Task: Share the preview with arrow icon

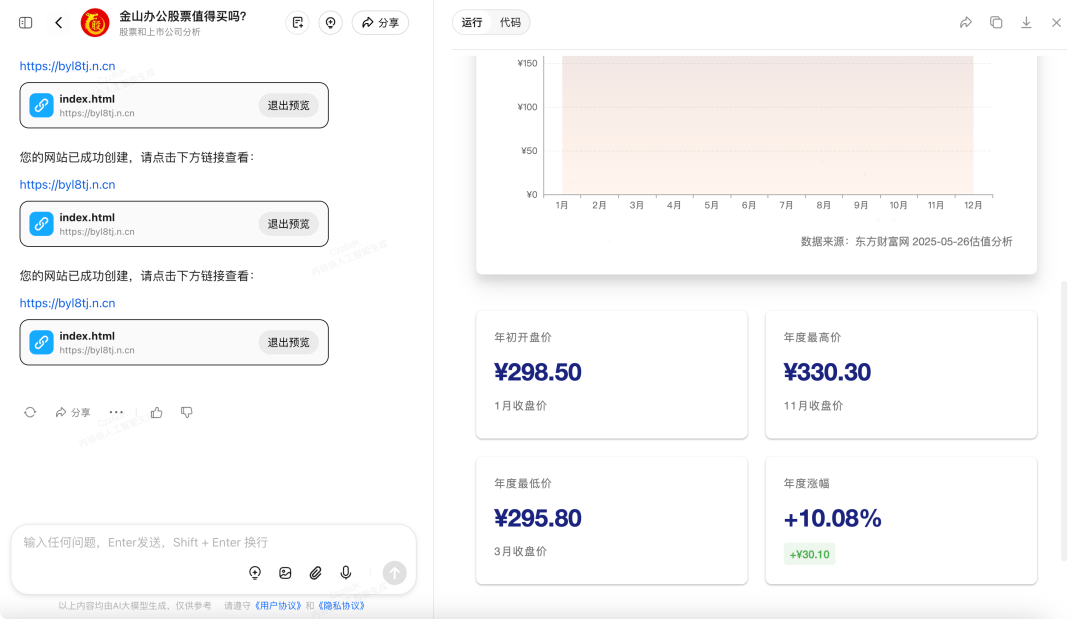Action: click(966, 23)
